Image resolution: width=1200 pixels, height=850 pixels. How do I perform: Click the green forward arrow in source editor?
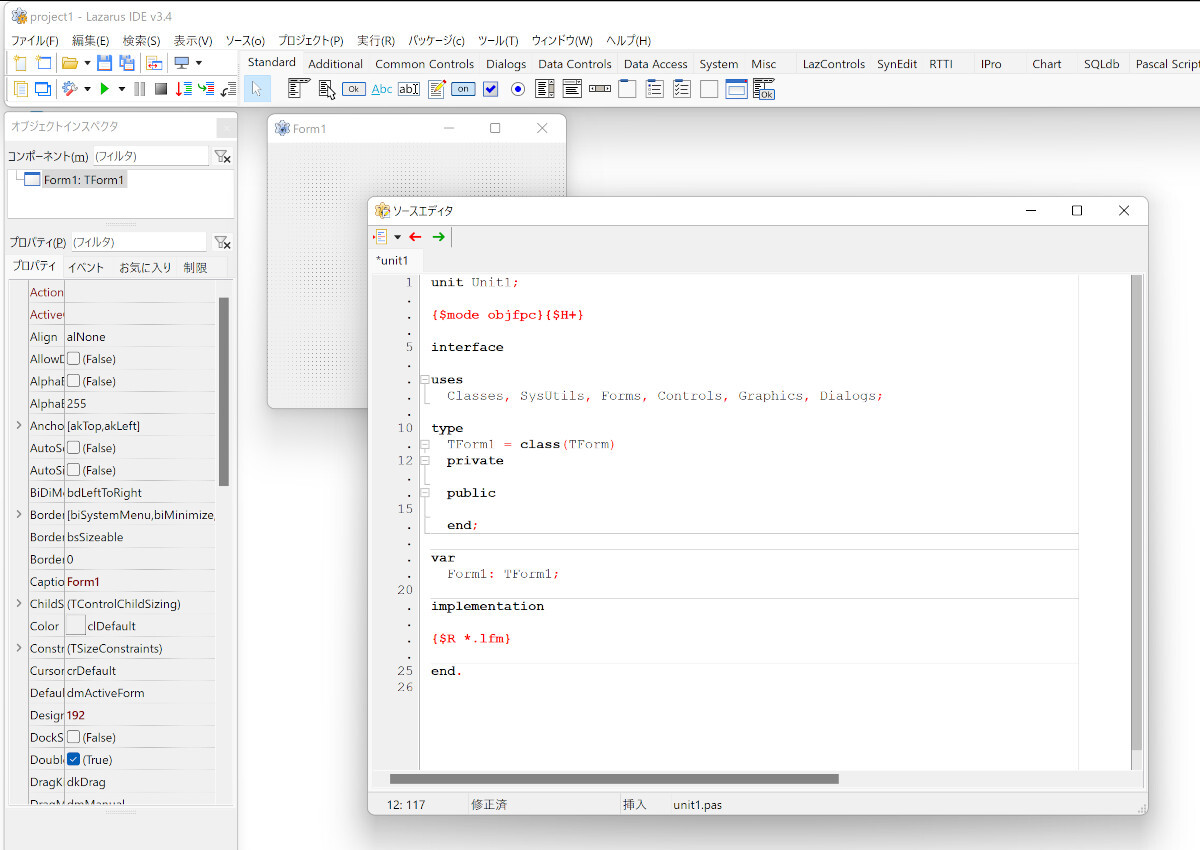click(x=438, y=237)
